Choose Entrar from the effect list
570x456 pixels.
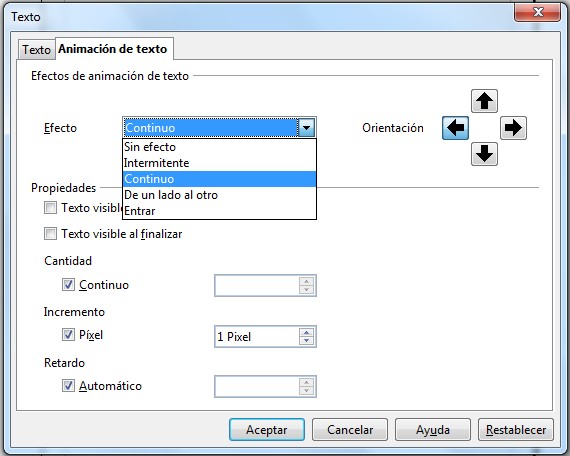[x=220, y=211]
